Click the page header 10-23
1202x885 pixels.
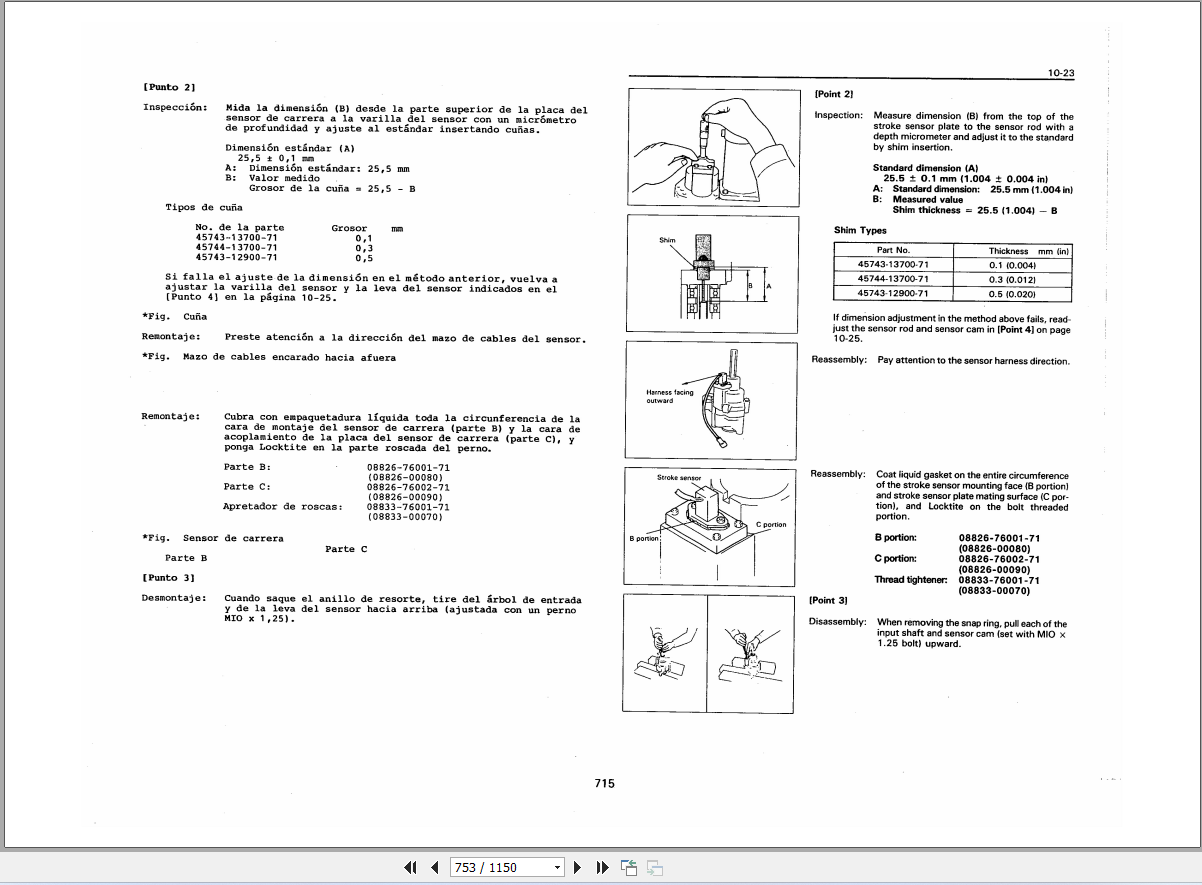pyautogui.click(x=1061, y=73)
